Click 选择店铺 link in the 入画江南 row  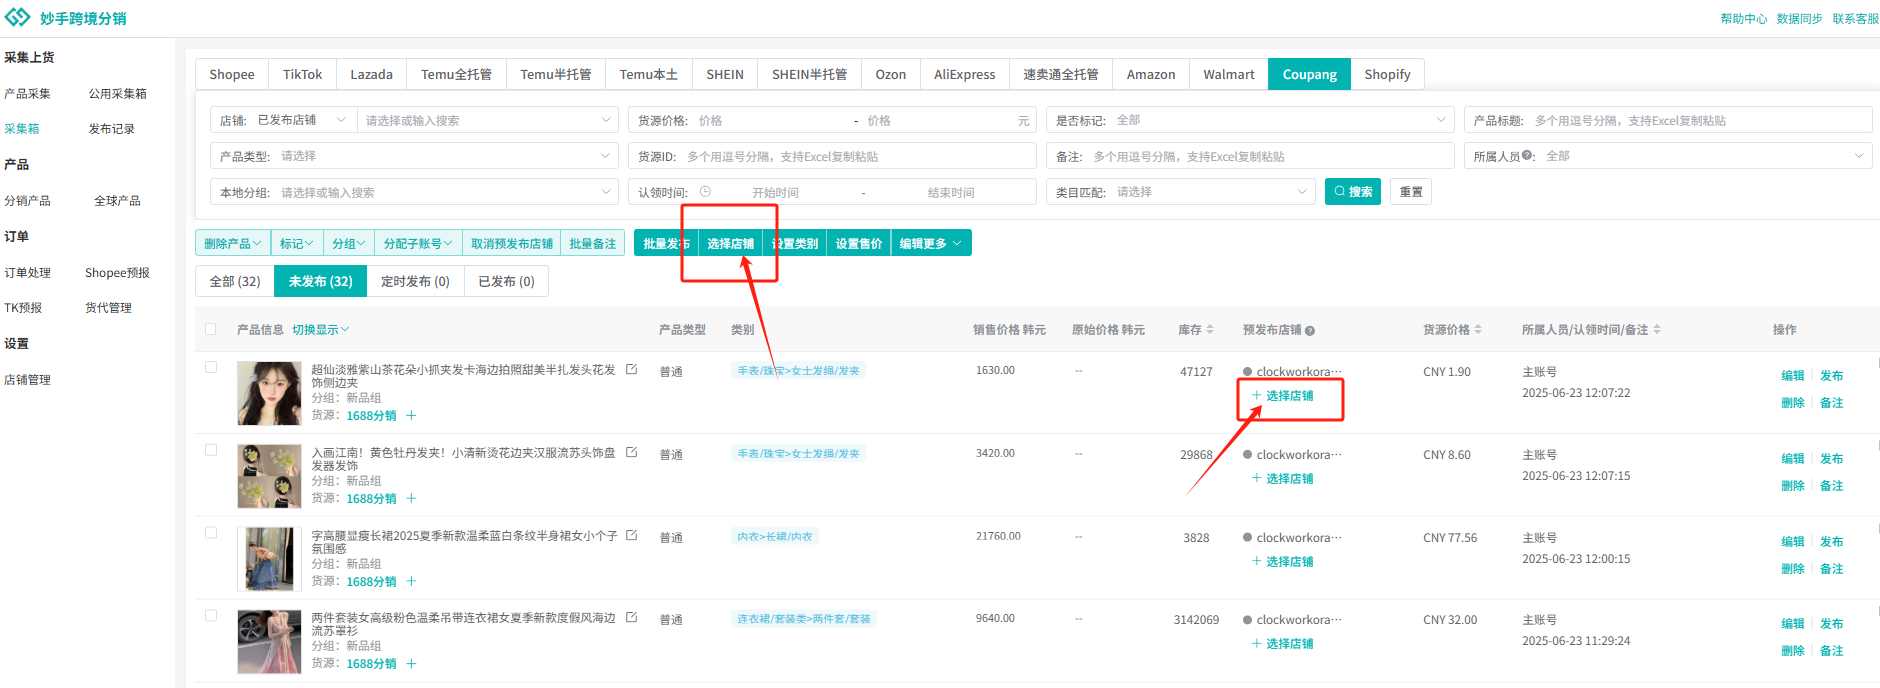pos(1283,479)
